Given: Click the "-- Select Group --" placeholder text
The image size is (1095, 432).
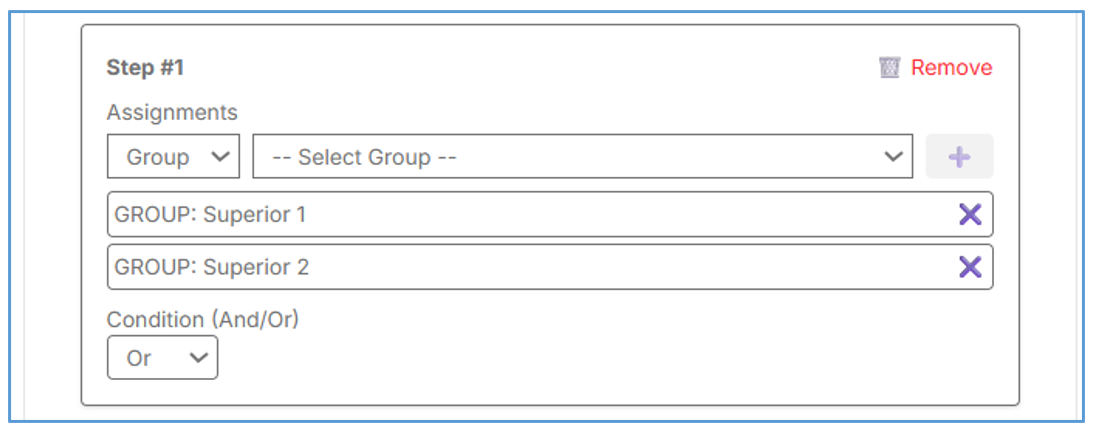Looking at the screenshot, I should pyautogui.click(x=364, y=157).
